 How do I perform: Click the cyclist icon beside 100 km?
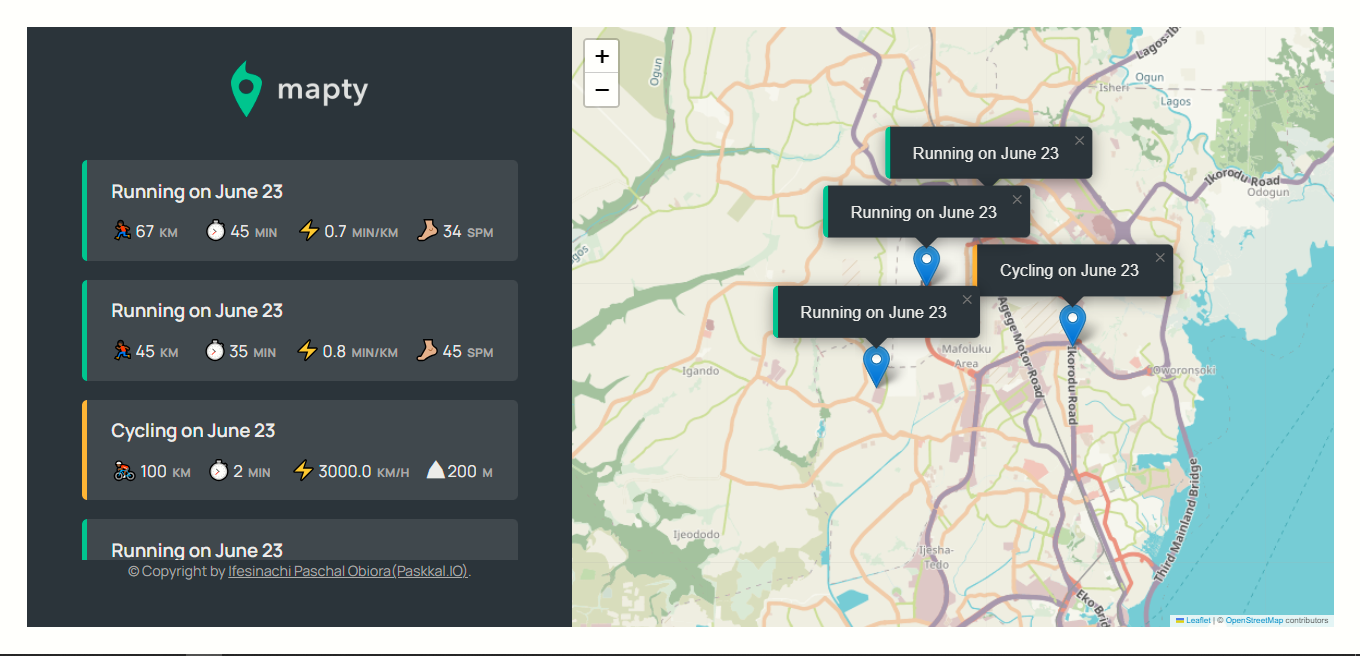pyautogui.click(x=124, y=471)
